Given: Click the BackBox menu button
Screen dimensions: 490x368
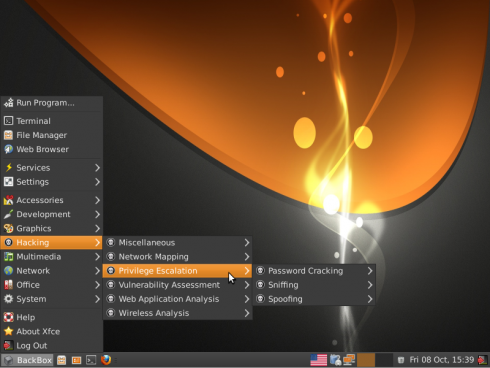Looking at the screenshot, I should click(x=27, y=360).
